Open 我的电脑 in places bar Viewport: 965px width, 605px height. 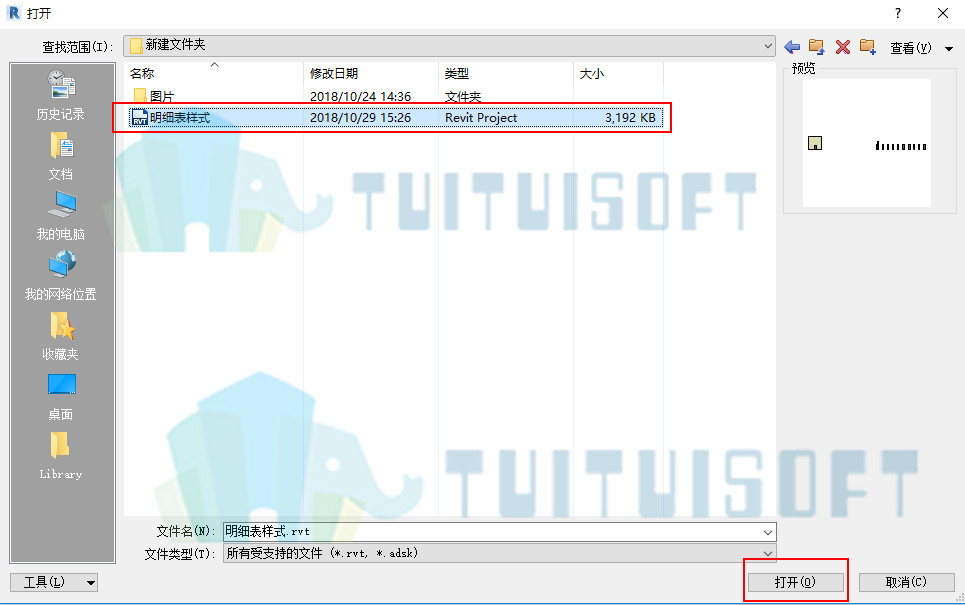click(60, 215)
